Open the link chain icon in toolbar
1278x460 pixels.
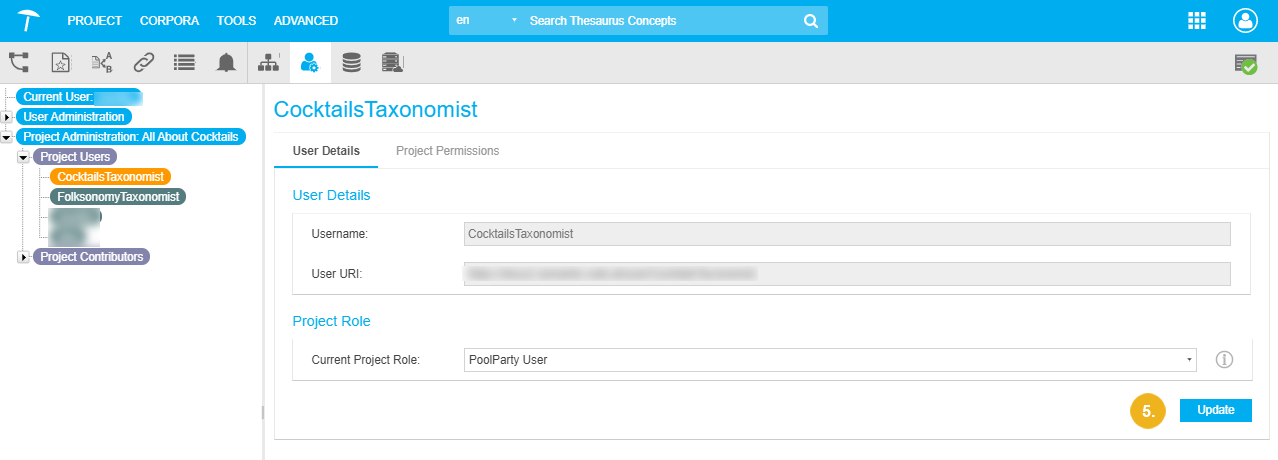tap(144, 63)
